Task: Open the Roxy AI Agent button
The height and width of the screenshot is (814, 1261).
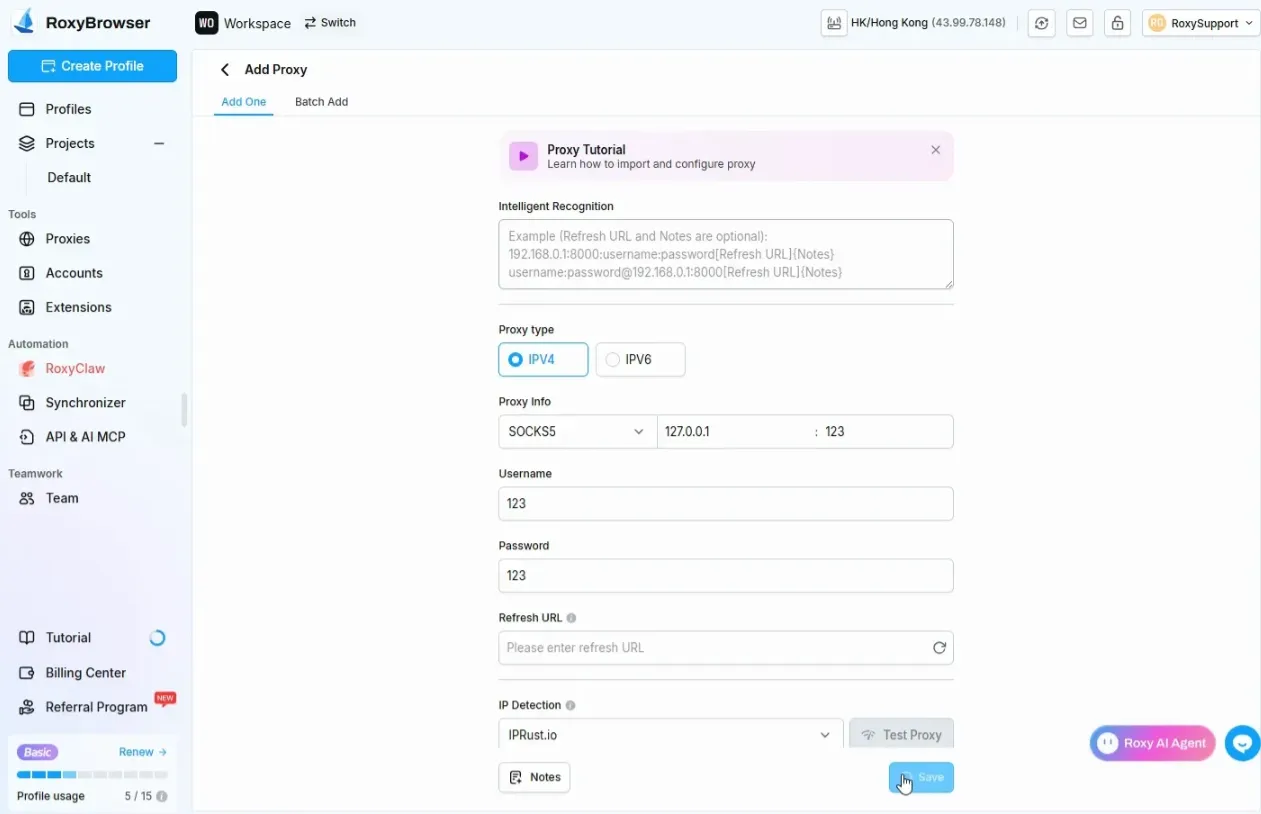Action: click(x=1153, y=743)
